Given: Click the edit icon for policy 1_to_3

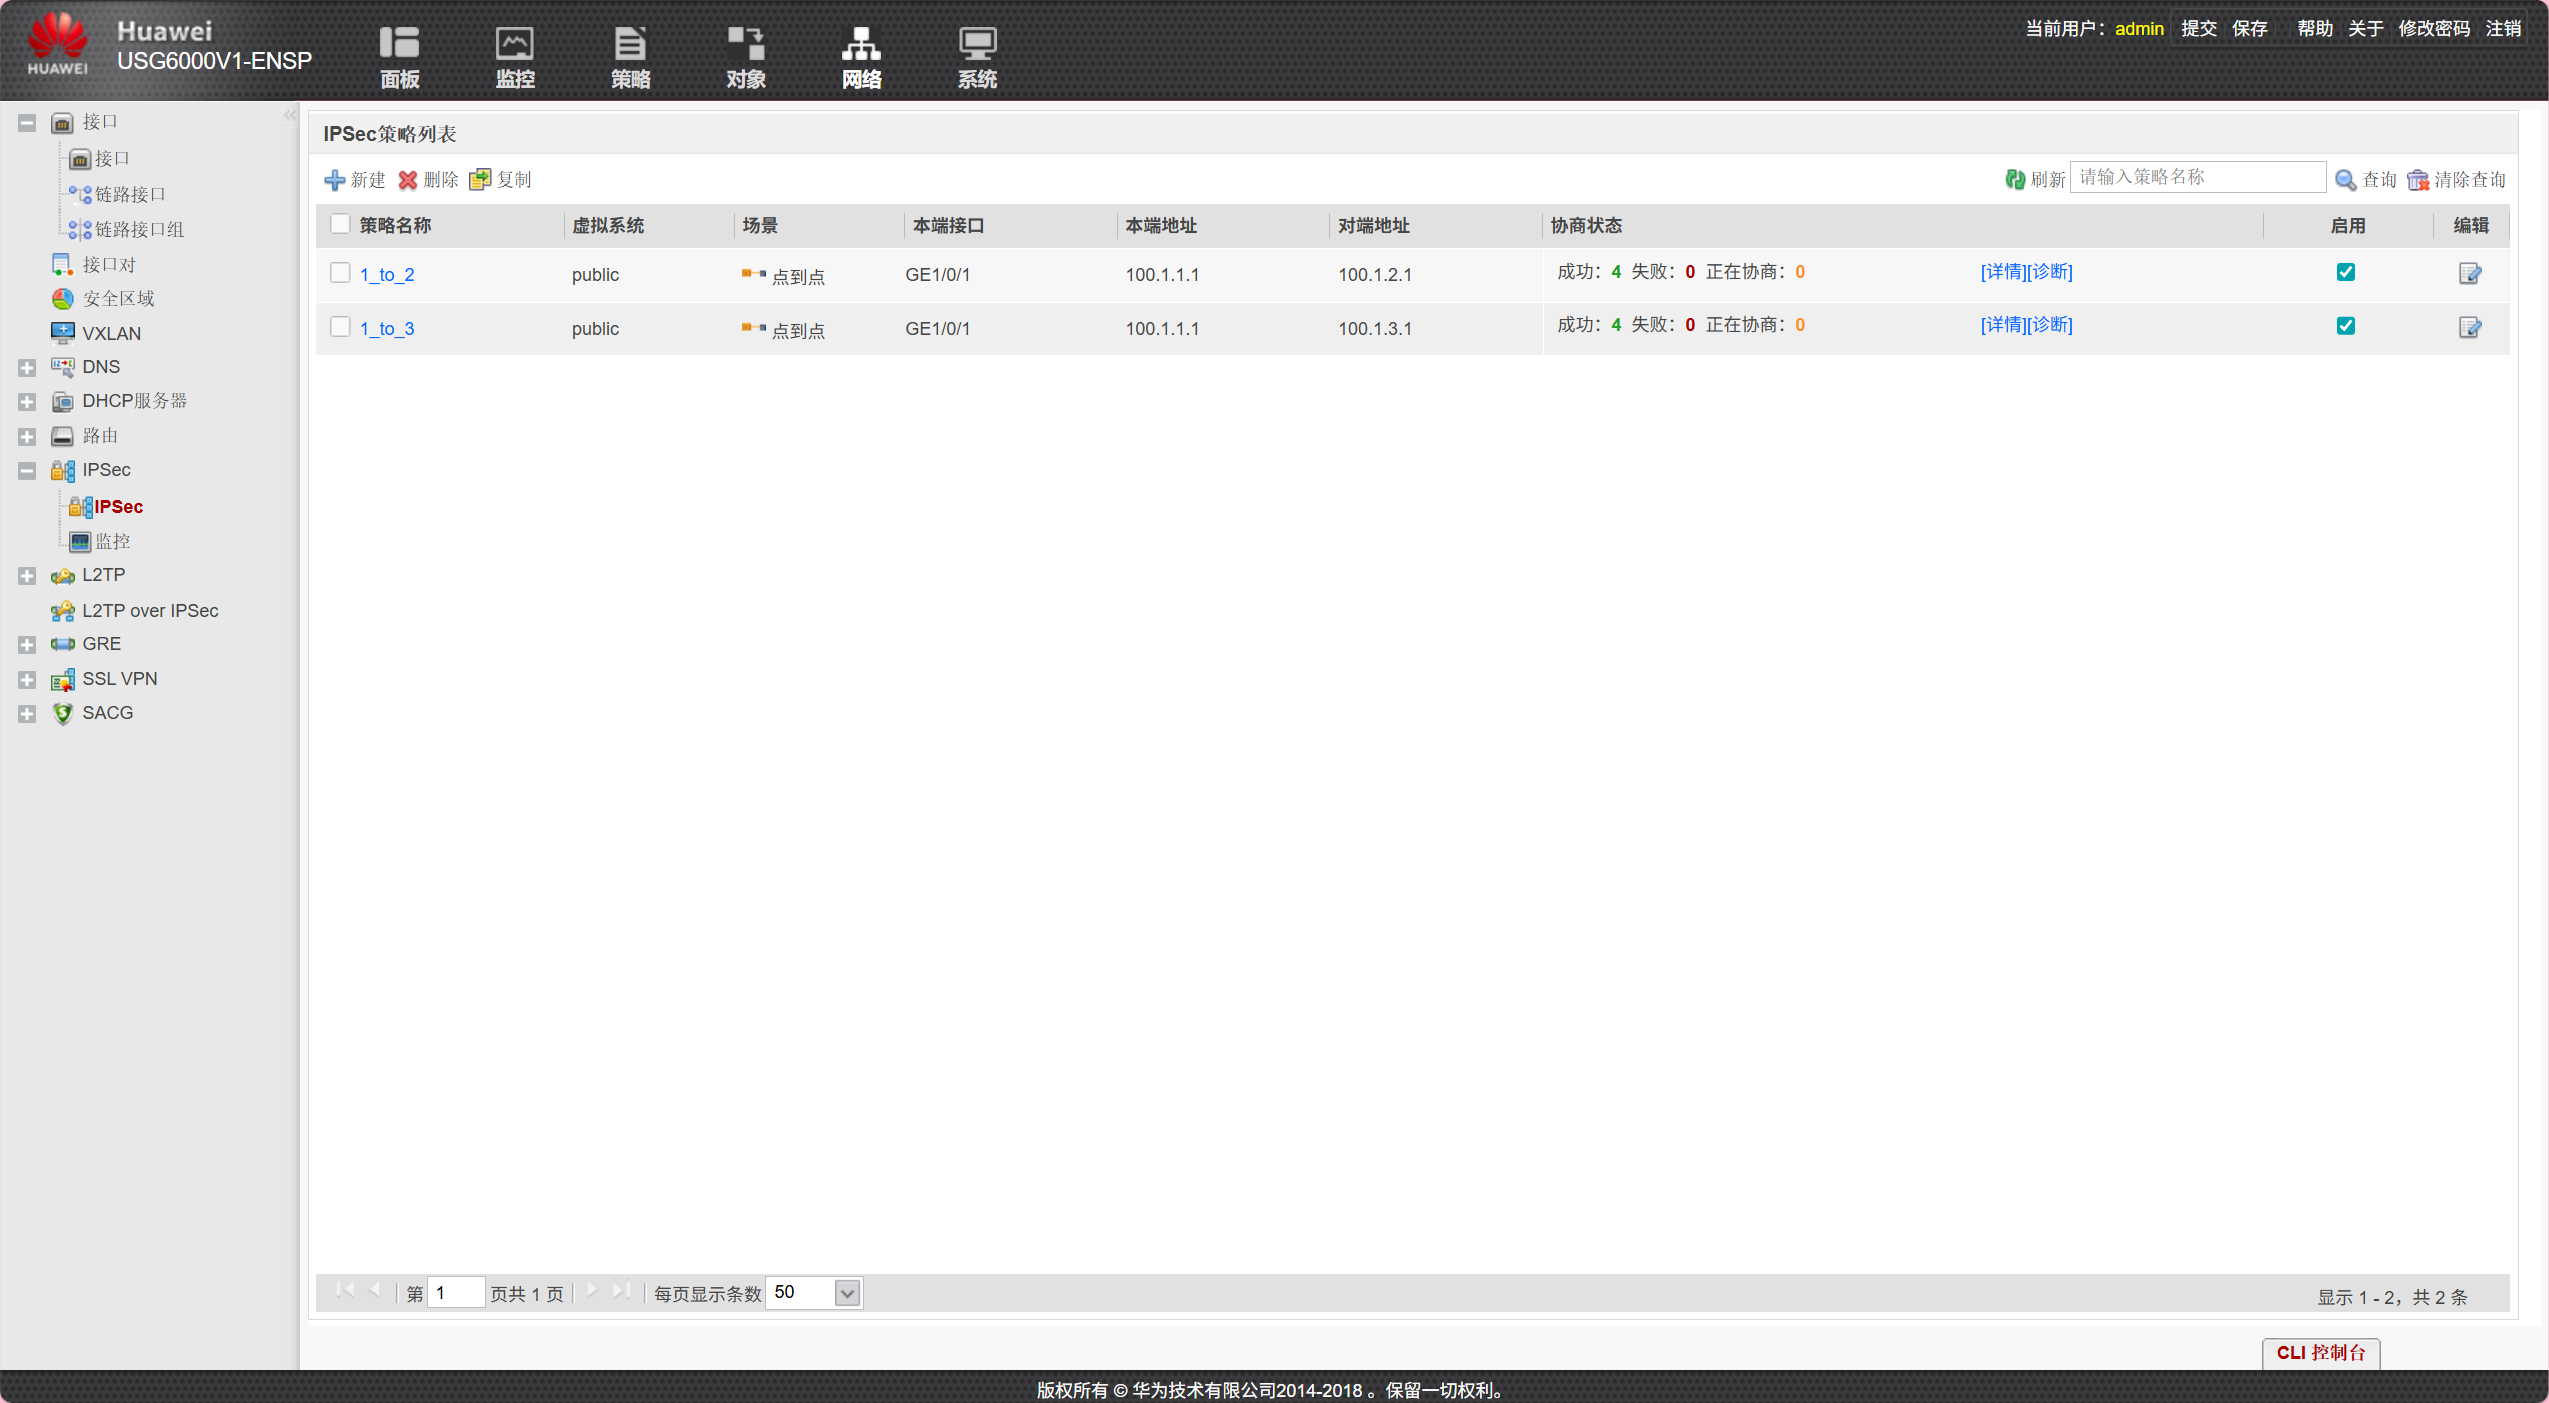Looking at the screenshot, I should [x=2469, y=327].
